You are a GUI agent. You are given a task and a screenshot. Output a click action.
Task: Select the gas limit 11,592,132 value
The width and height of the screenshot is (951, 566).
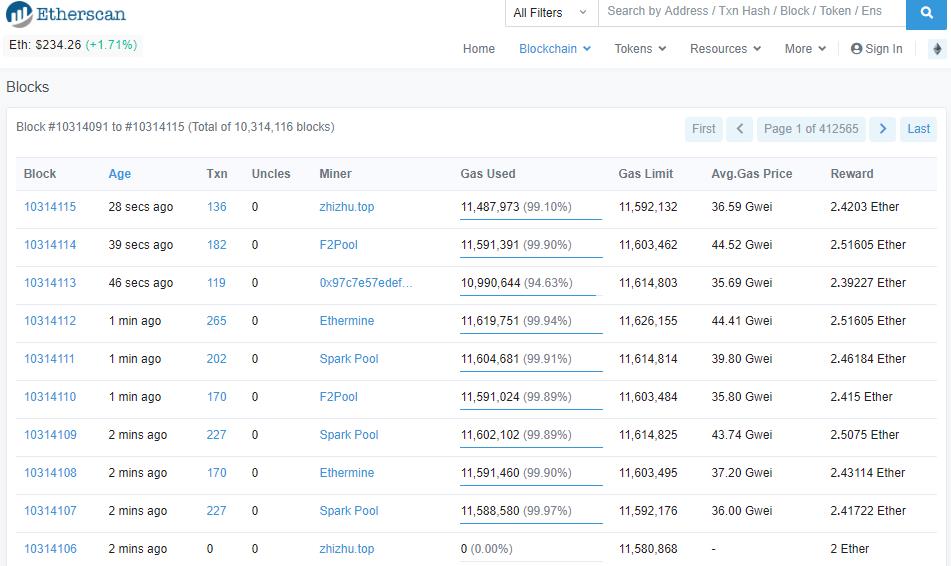648,207
